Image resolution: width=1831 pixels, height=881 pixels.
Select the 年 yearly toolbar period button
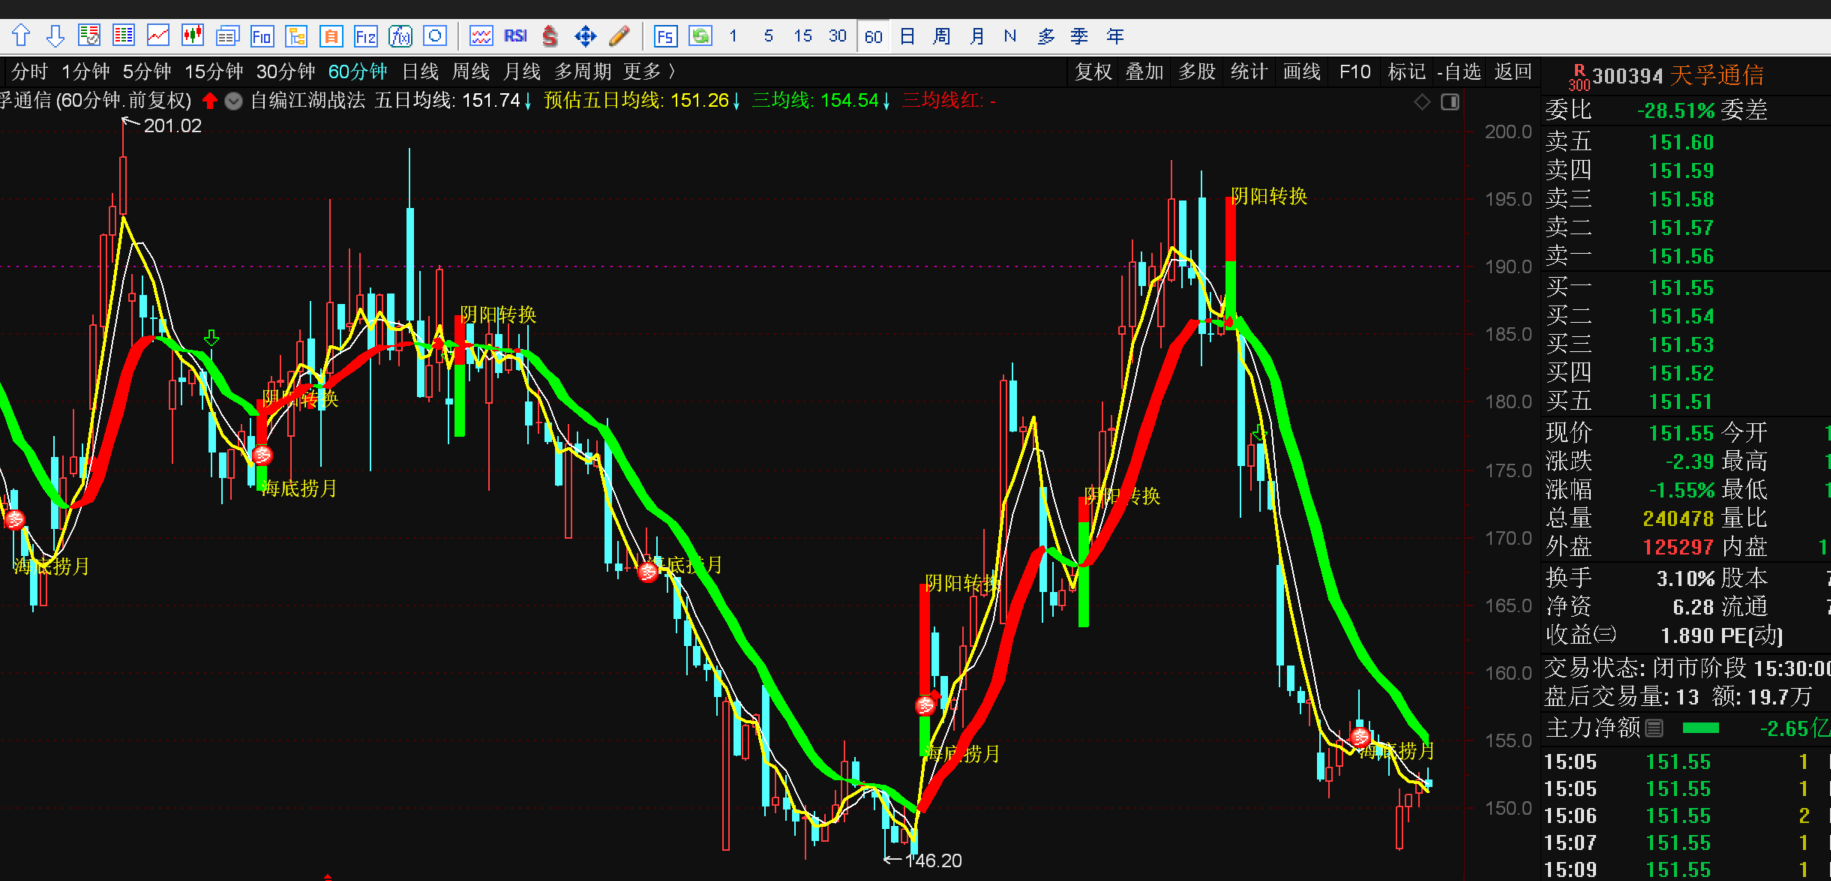[1115, 36]
